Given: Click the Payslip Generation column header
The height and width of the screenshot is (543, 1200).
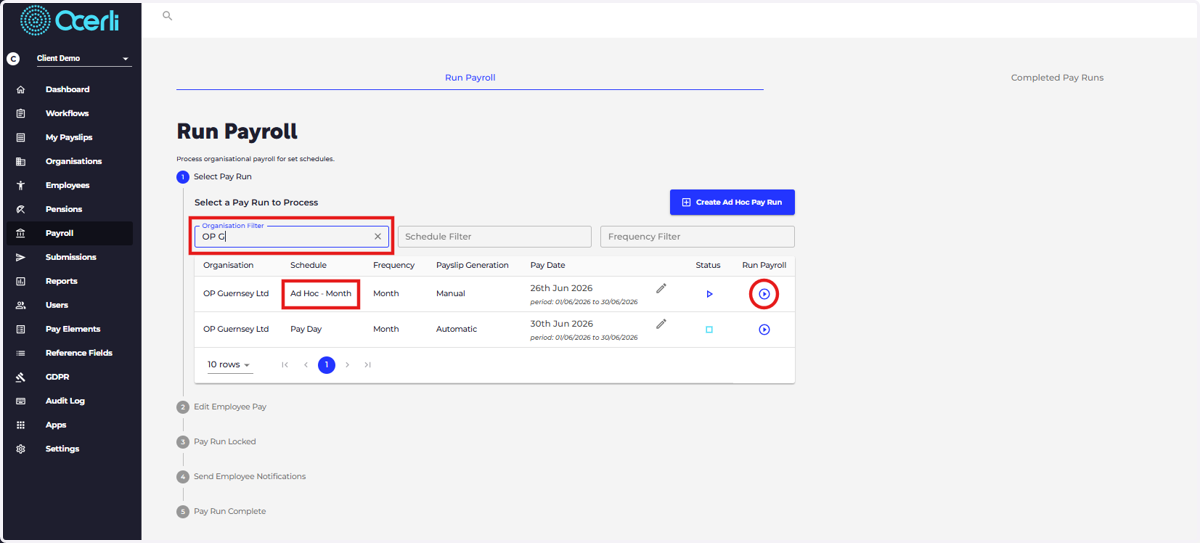Looking at the screenshot, I should pyautogui.click(x=472, y=265).
